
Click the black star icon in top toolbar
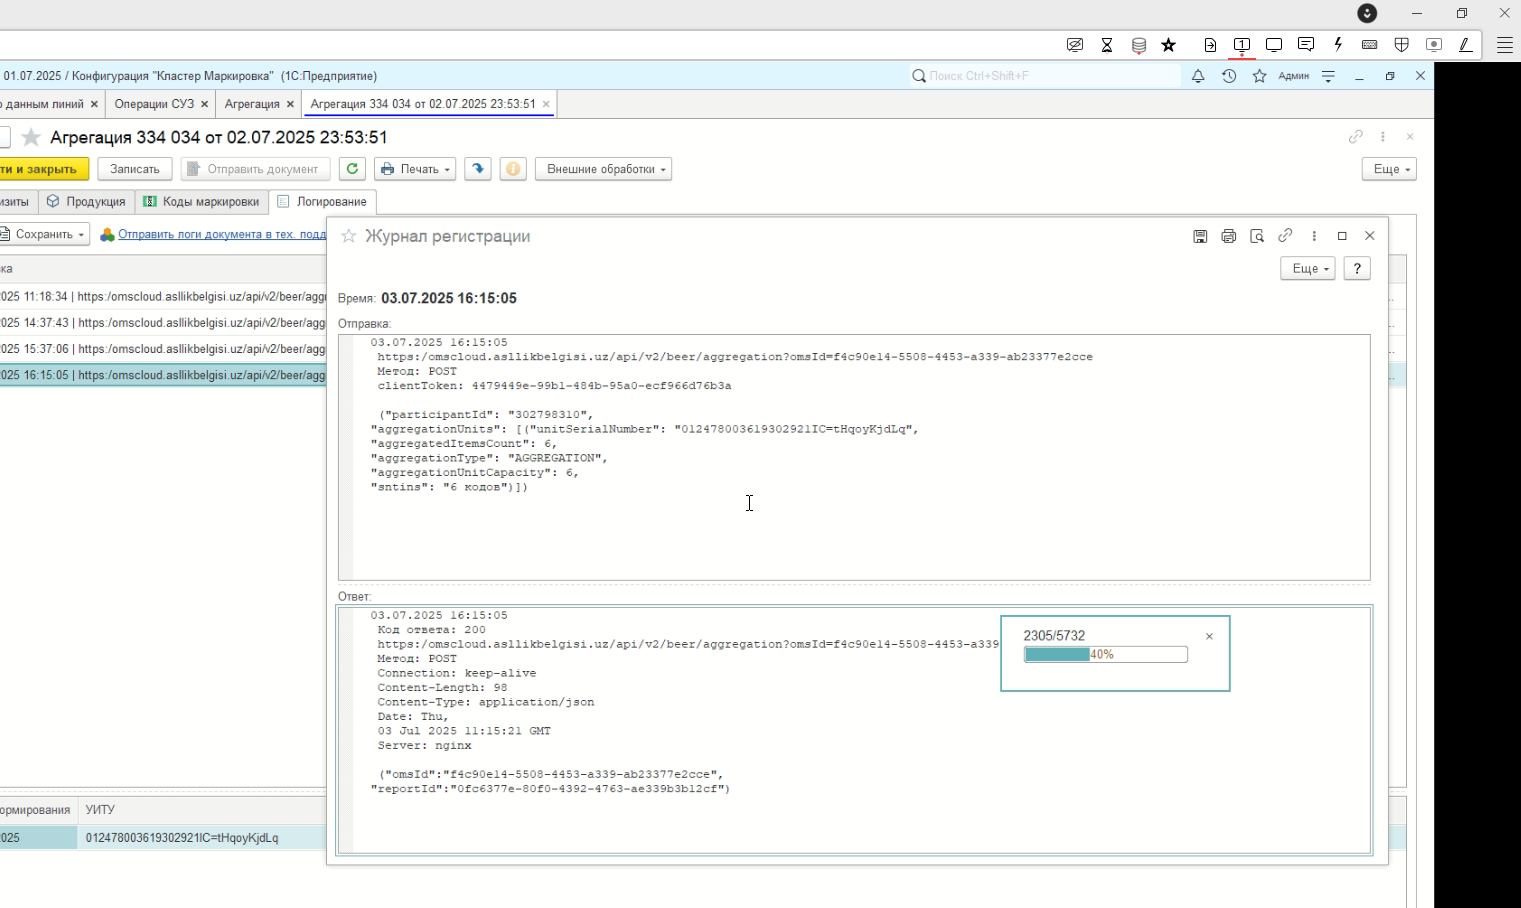coord(1169,45)
